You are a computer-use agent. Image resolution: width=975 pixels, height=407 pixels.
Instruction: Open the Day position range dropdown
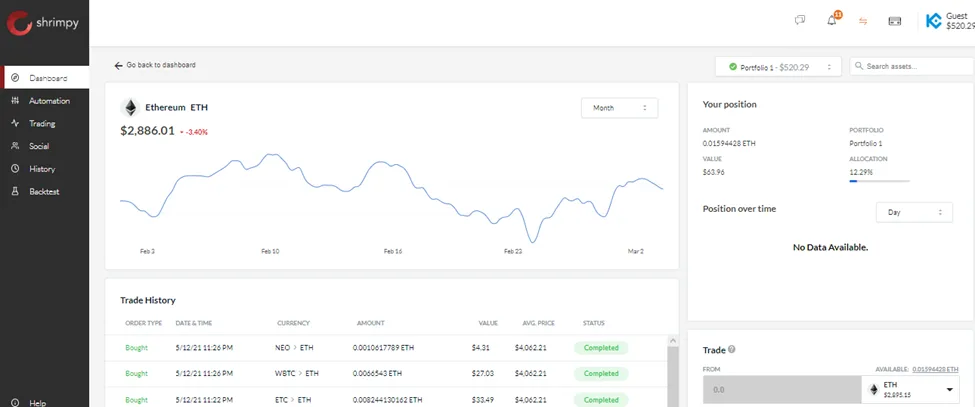click(914, 212)
